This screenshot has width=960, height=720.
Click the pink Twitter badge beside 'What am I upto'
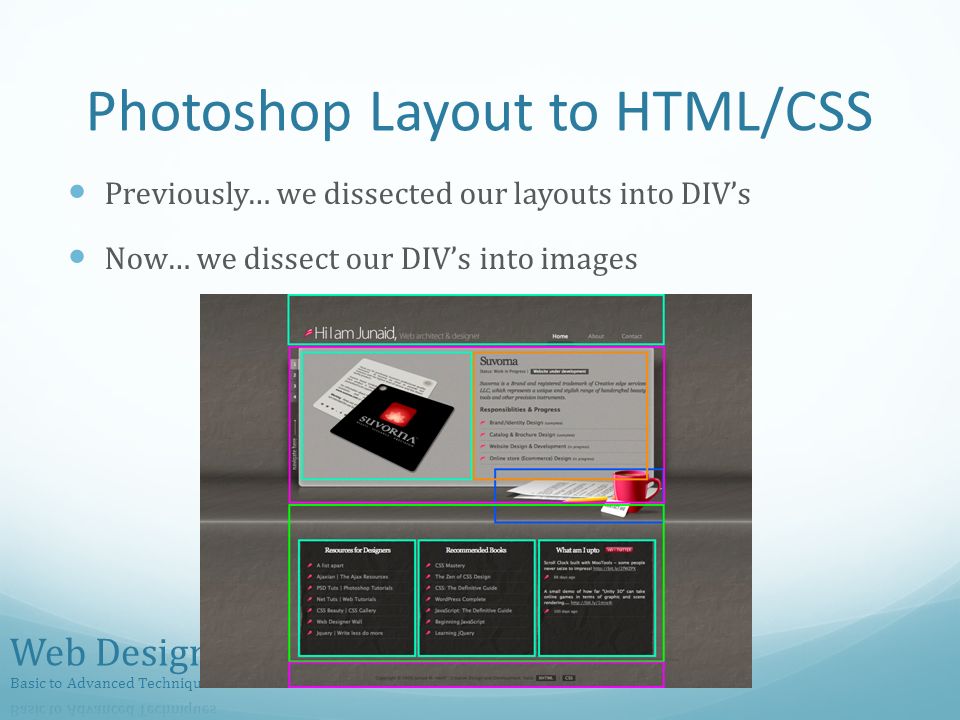(619, 550)
